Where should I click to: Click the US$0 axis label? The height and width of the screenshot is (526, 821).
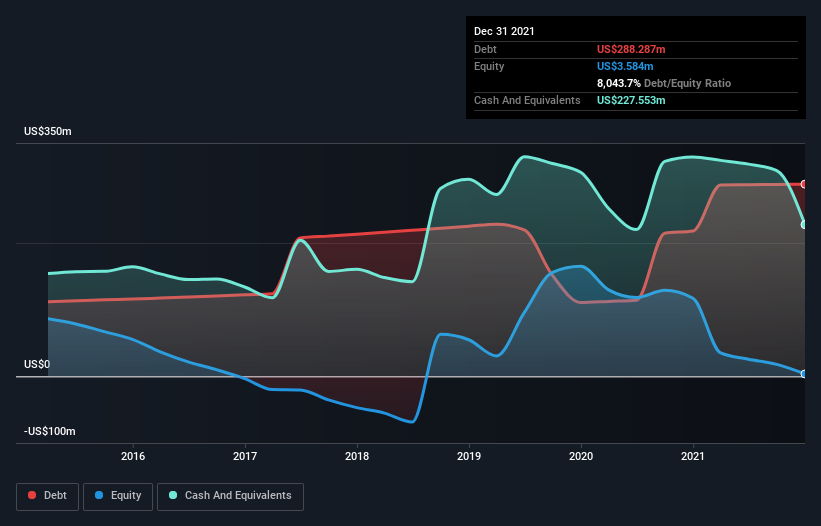click(37, 364)
